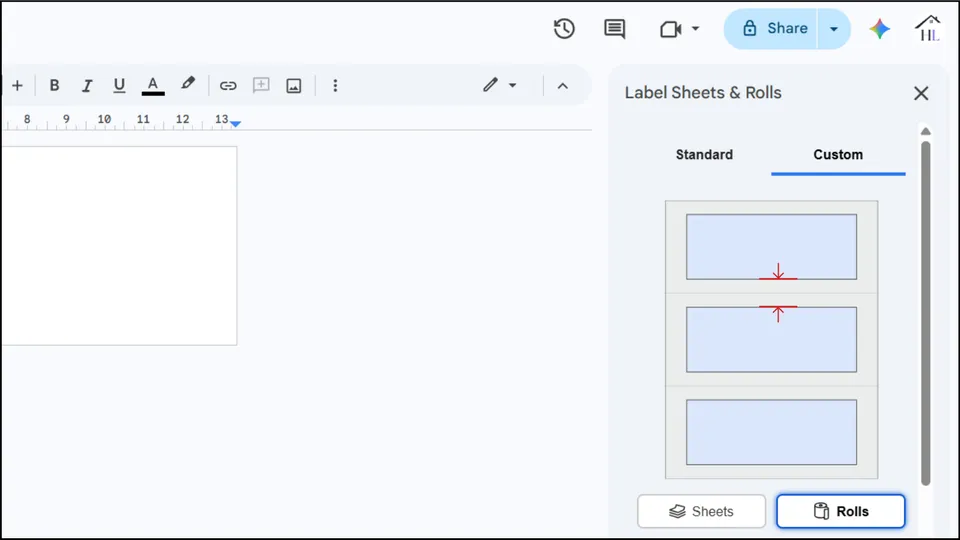Click the Share button
The width and height of the screenshot is (960, 540).
[774, 29]
